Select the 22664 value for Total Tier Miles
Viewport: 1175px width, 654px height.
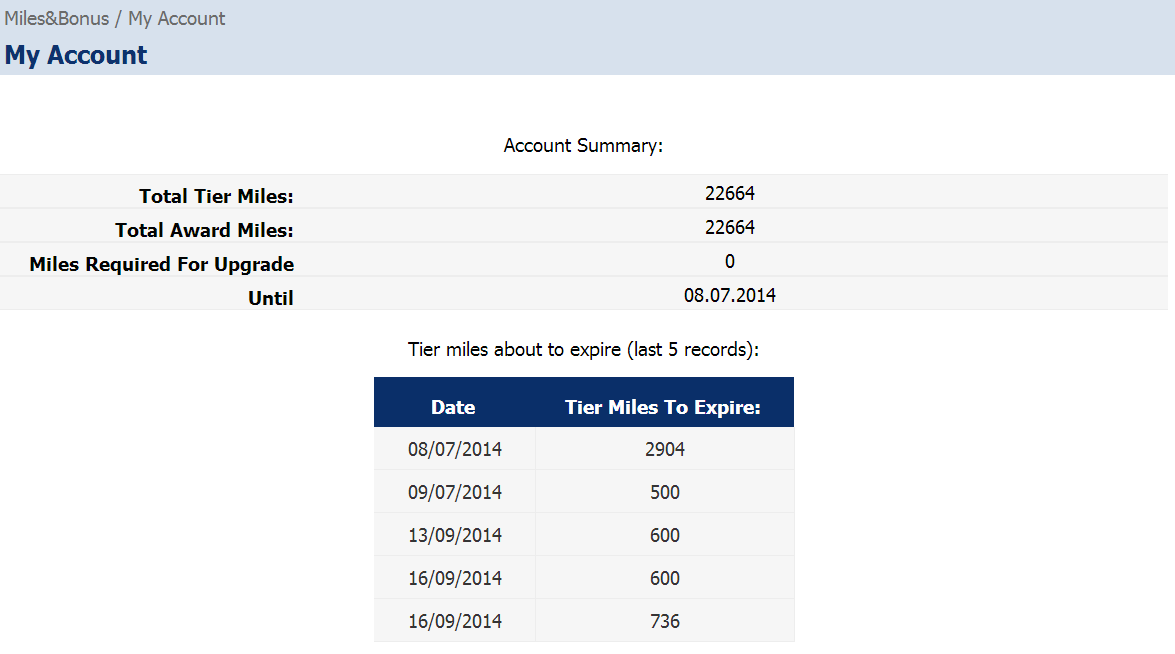(x=729, y=193)
